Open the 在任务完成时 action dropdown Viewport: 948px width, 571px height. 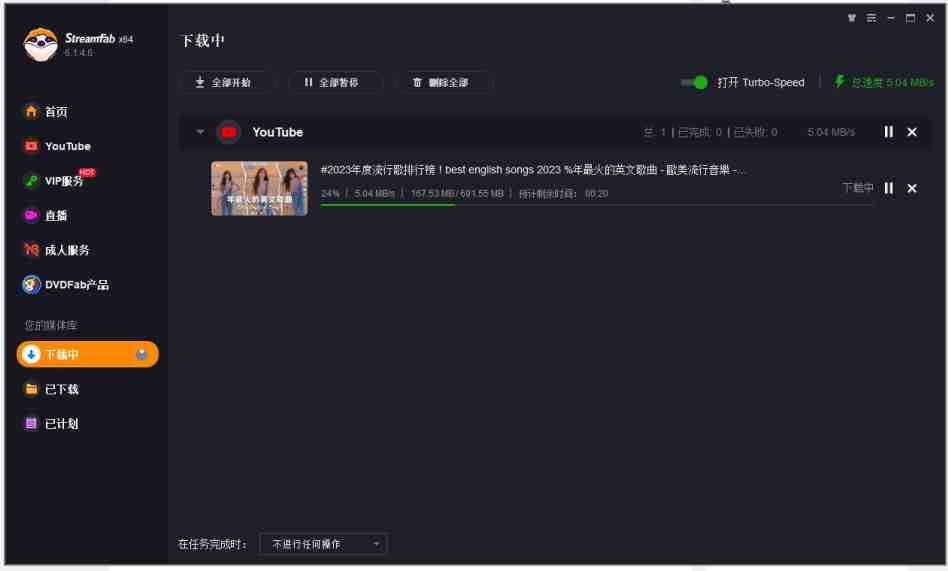point(323,544)
